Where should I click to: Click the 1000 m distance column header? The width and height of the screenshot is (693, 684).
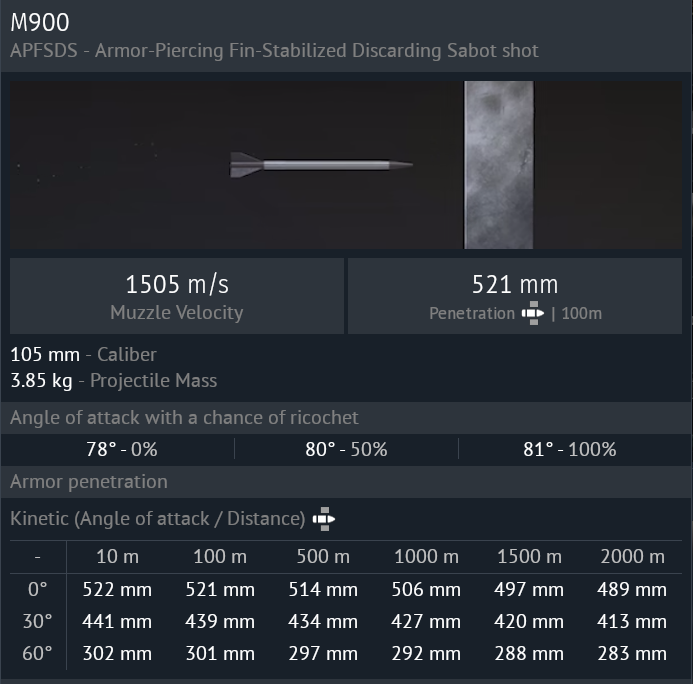(426, 556)
